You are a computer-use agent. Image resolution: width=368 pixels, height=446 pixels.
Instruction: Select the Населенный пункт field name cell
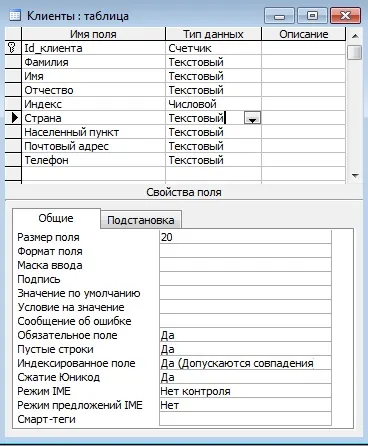93,132
